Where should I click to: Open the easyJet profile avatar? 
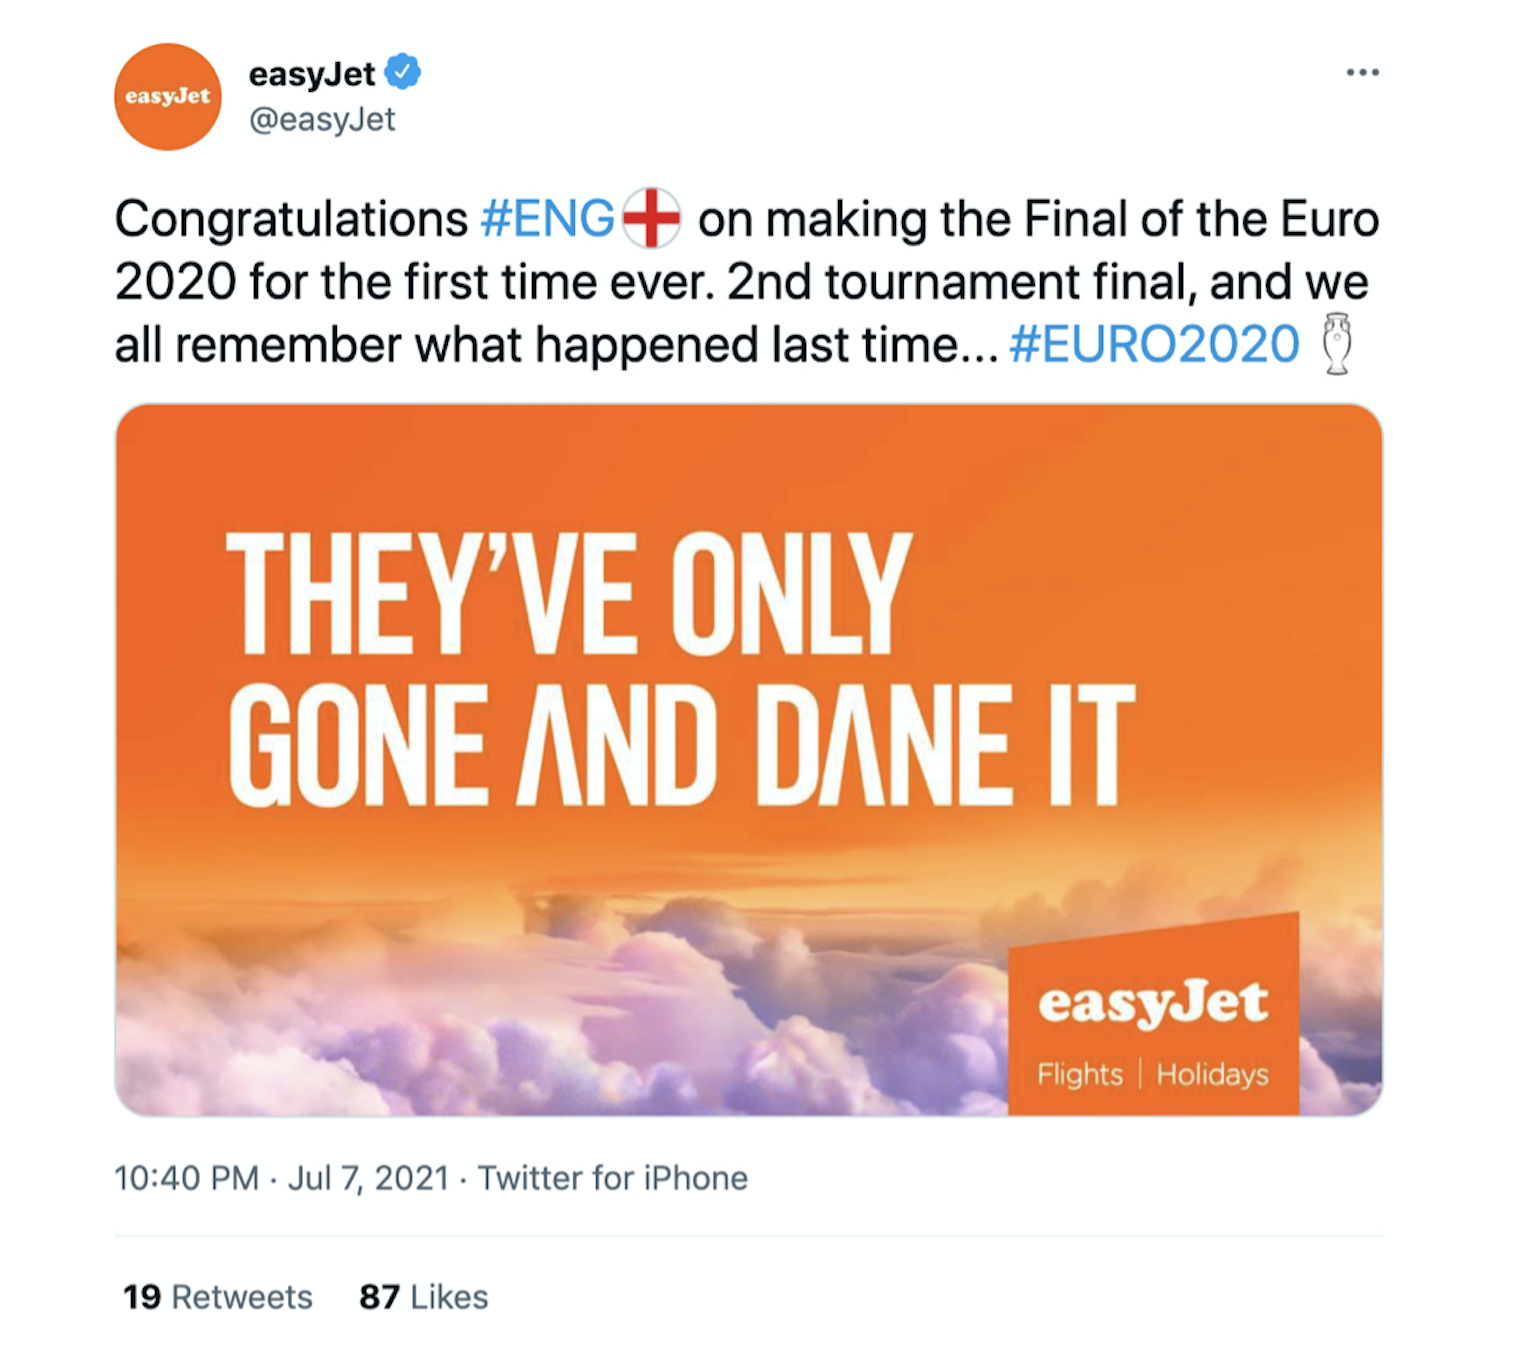[167, 97]
